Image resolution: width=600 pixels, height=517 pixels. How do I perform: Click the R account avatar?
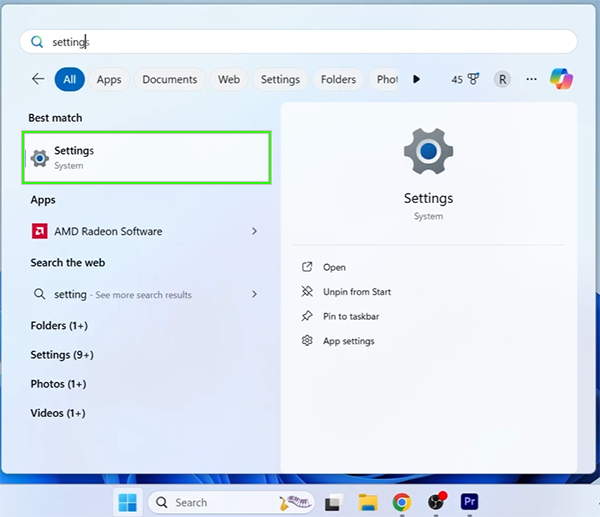[502, 80]
